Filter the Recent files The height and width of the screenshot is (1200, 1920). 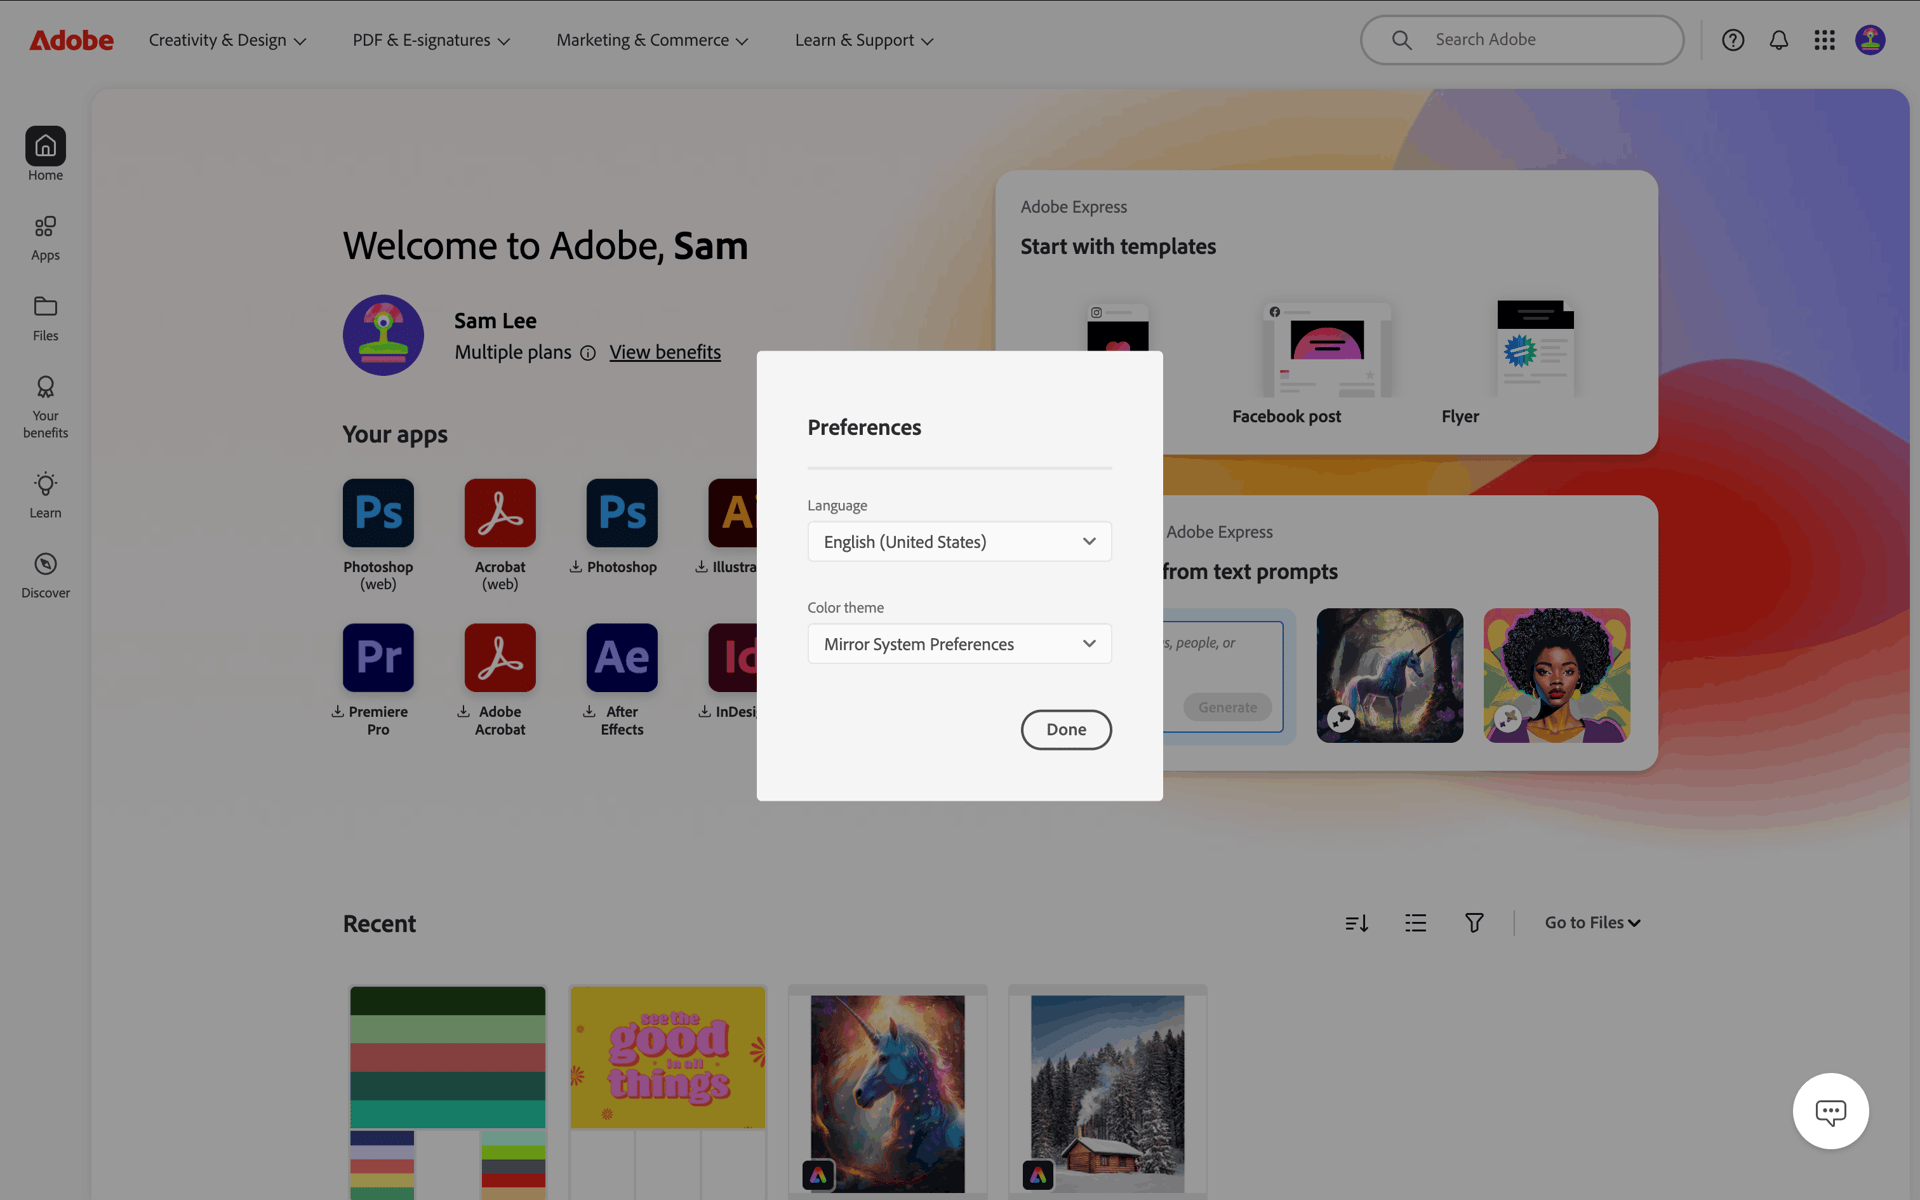point(1474,923)
